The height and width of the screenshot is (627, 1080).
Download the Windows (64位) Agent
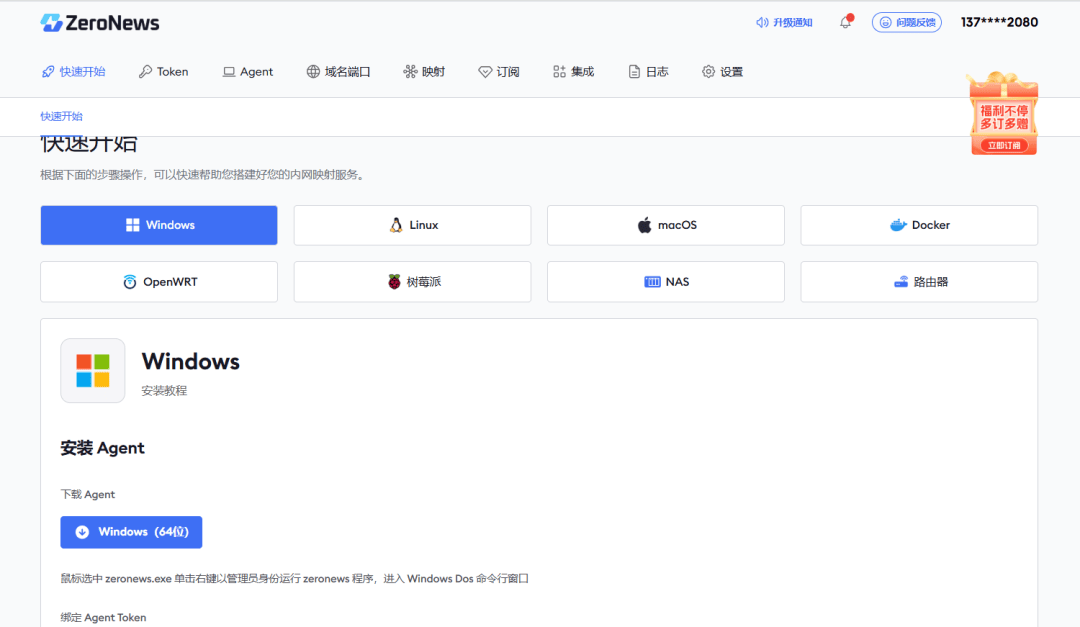pos(132,532)
